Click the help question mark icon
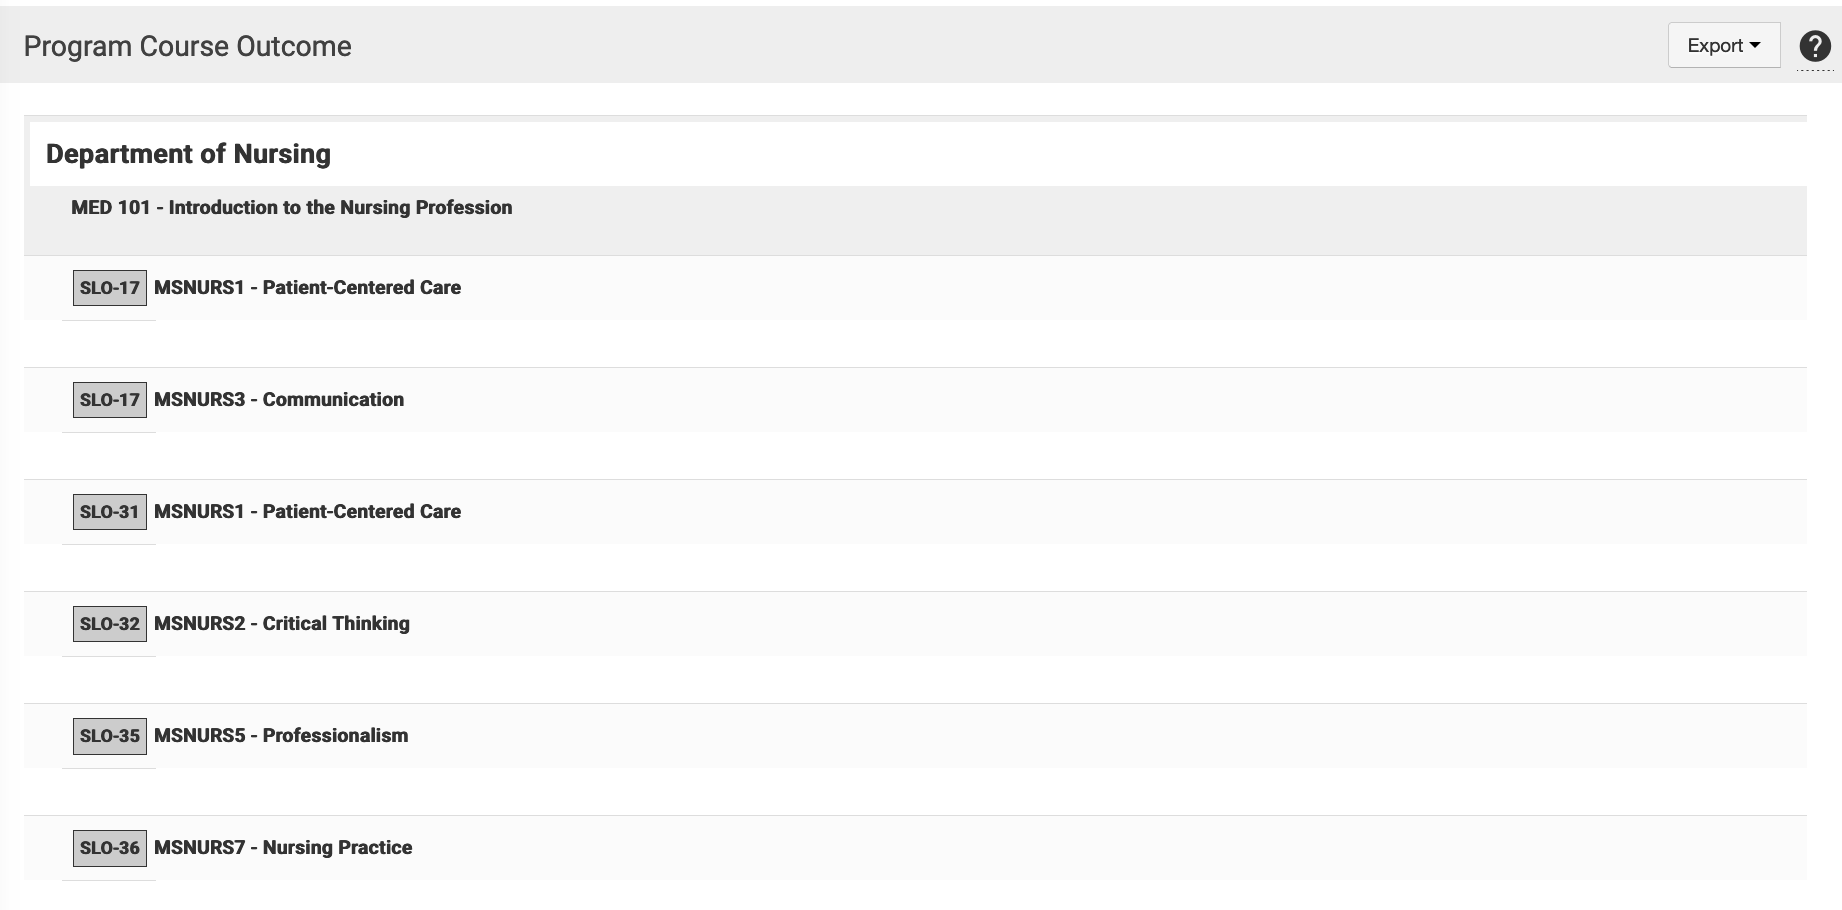Image resolution: width=1842 pixels, height=910 pixels. click(1814, 46)
